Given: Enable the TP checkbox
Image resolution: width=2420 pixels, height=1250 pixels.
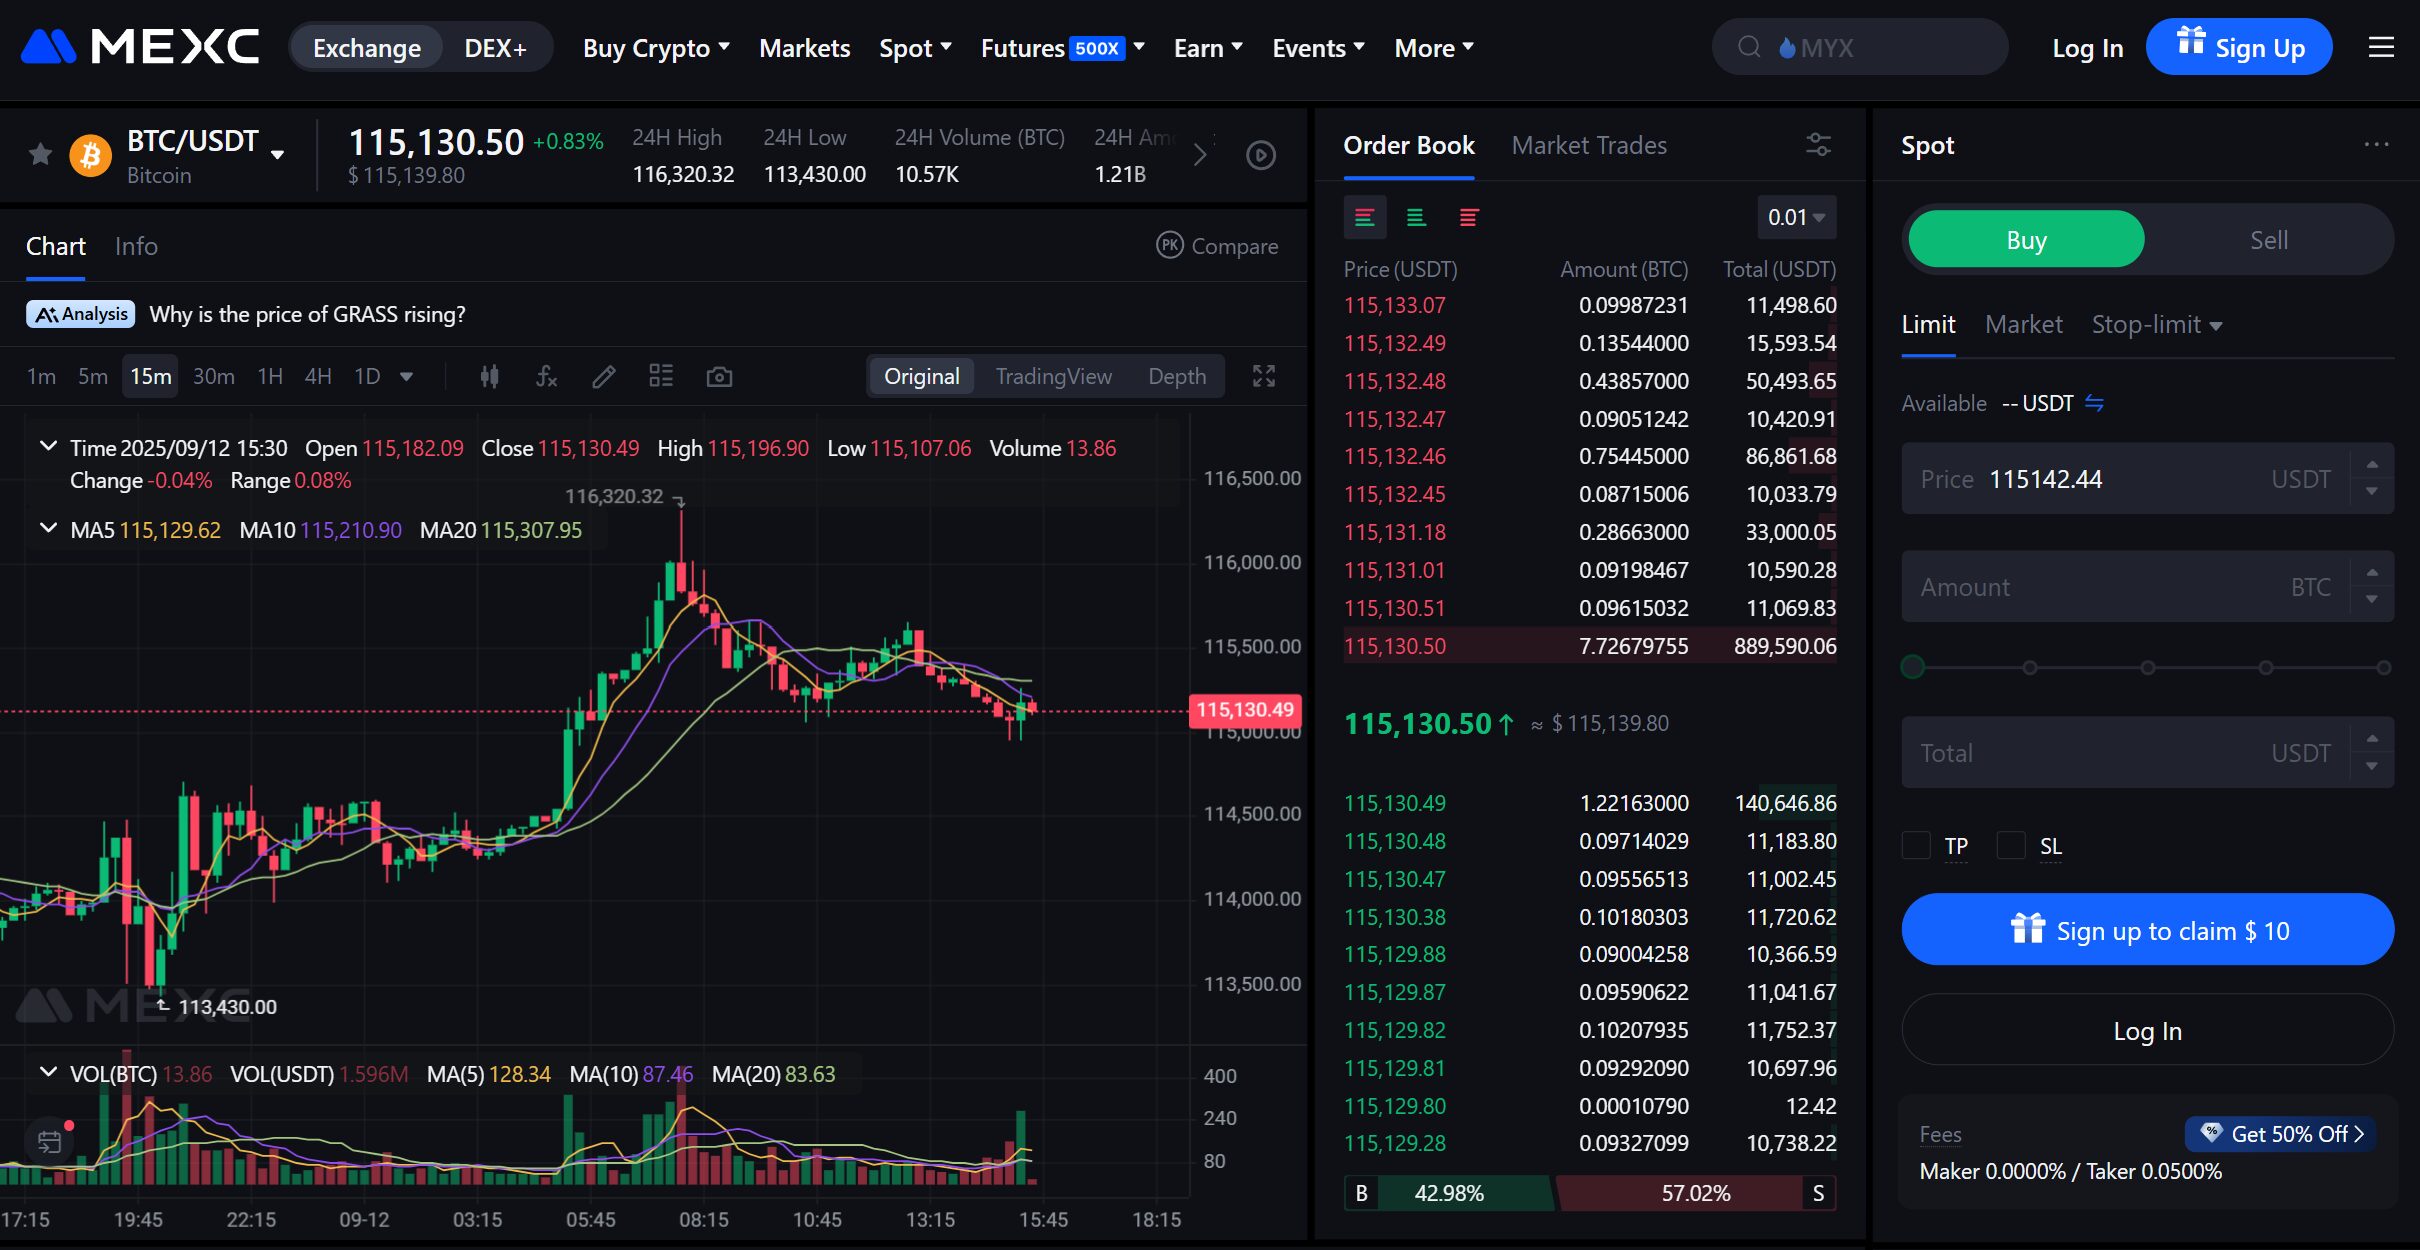Looking at the screenshot, I should pyautogui.click(x=1915, y=845).
